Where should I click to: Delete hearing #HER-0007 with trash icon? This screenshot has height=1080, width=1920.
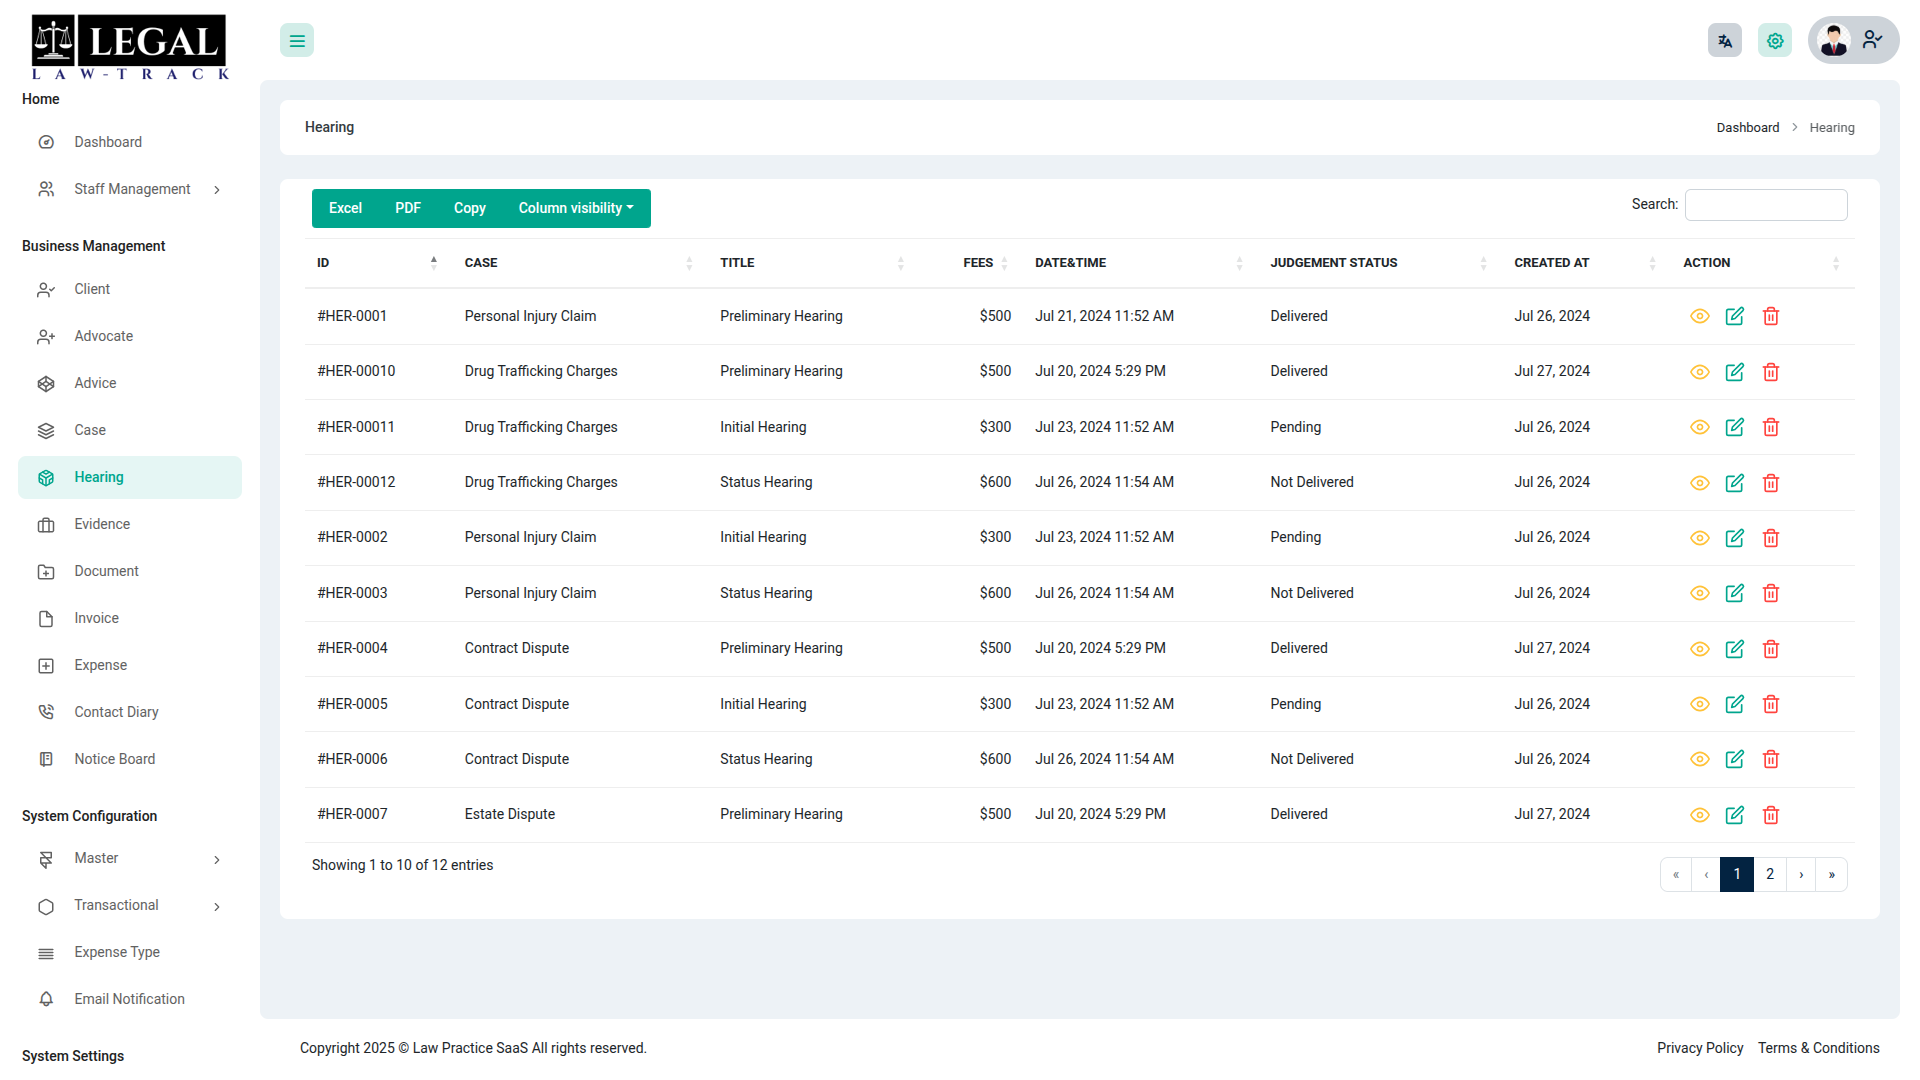point(1771,815)
